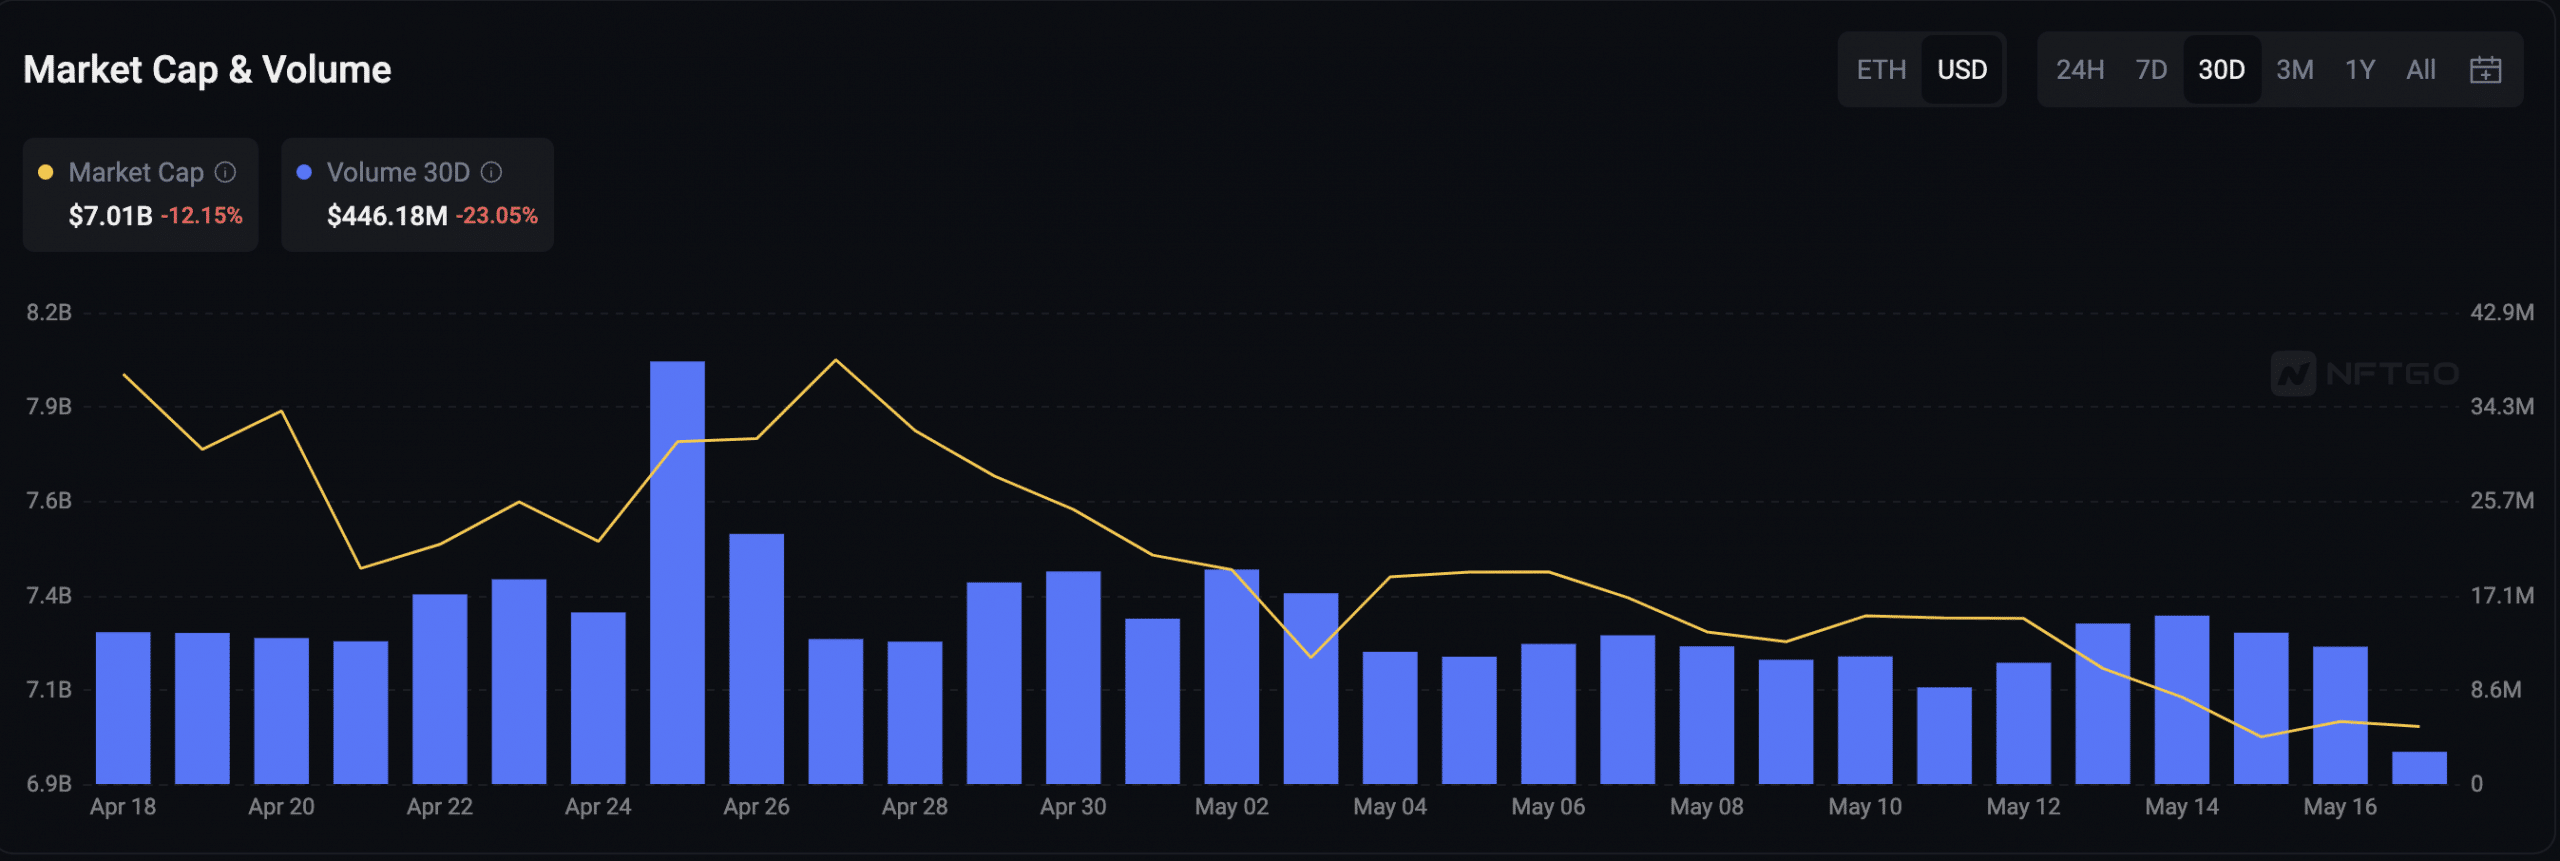Click the $7.01B market cap value
The image size is (2560, 861).
pos(110,215)
